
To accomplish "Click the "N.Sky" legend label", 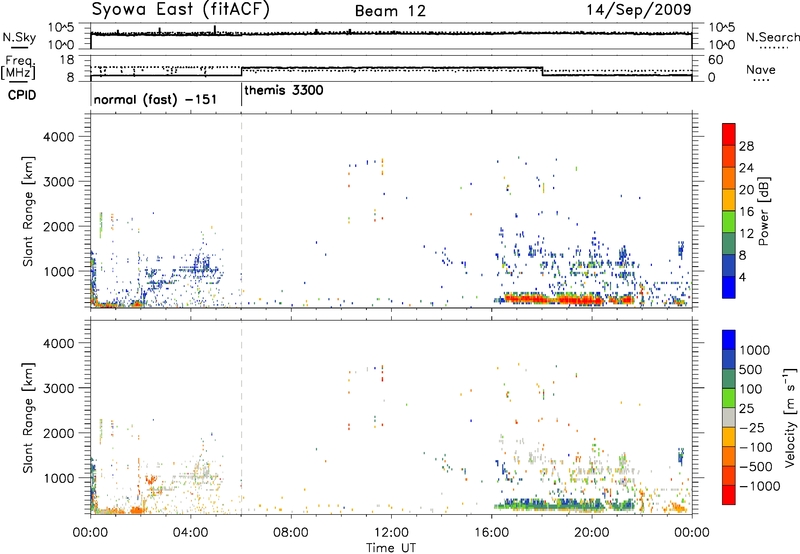I will [19, 38].
